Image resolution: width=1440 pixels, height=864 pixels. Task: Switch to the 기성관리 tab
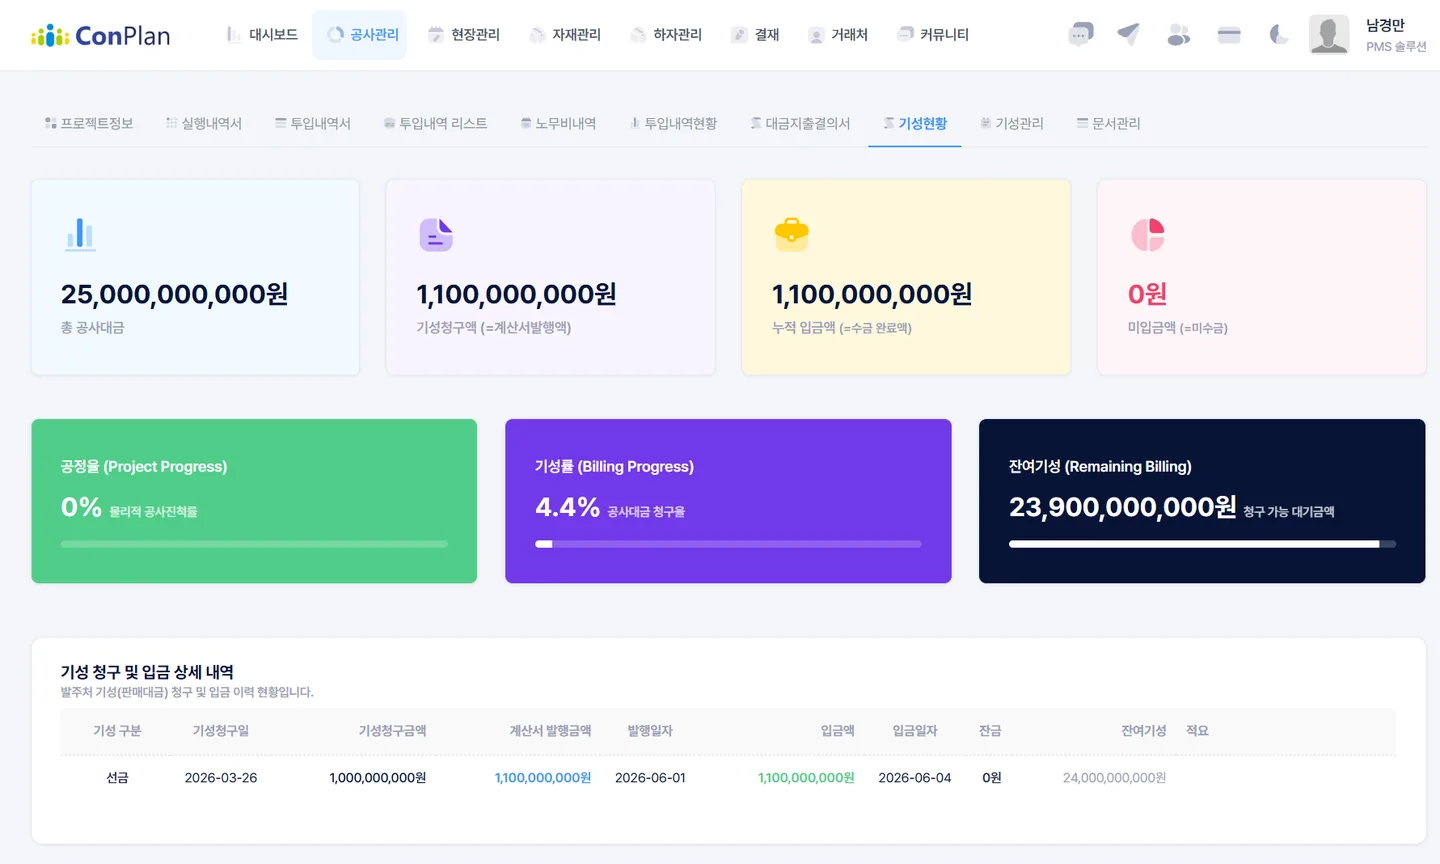pyautogui.click(x=1011, y=123)
